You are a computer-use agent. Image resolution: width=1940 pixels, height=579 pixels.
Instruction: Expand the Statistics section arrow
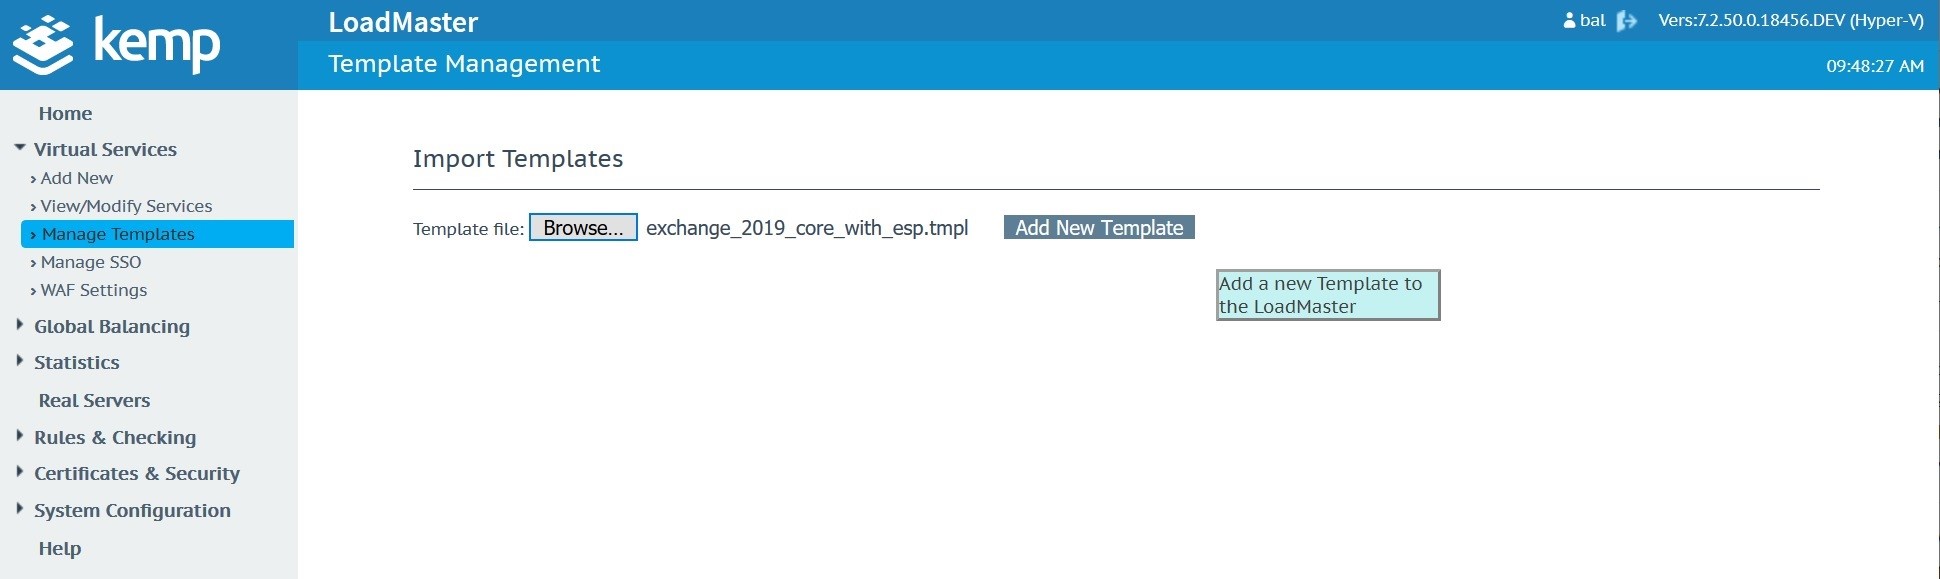(20, 361)
